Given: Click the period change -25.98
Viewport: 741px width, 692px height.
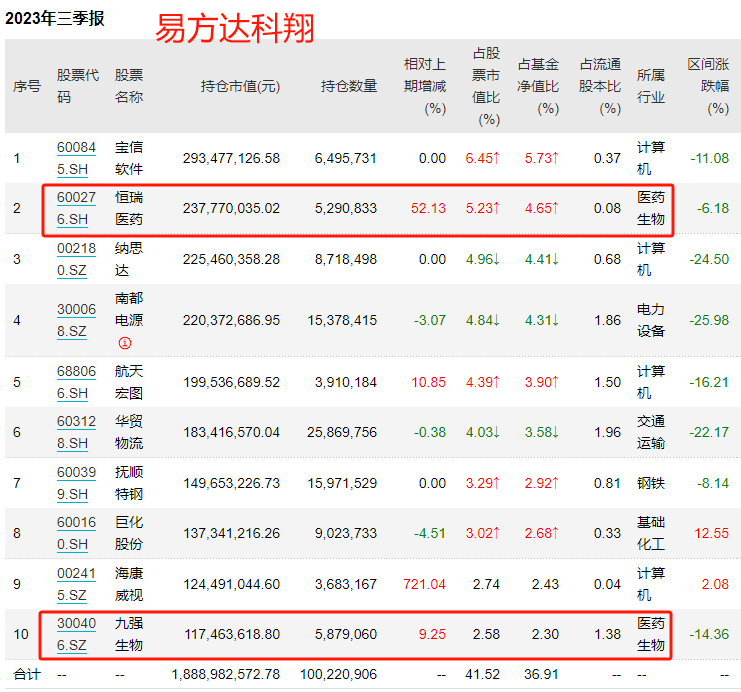Looking at the screenshot, I should point(709,320).
